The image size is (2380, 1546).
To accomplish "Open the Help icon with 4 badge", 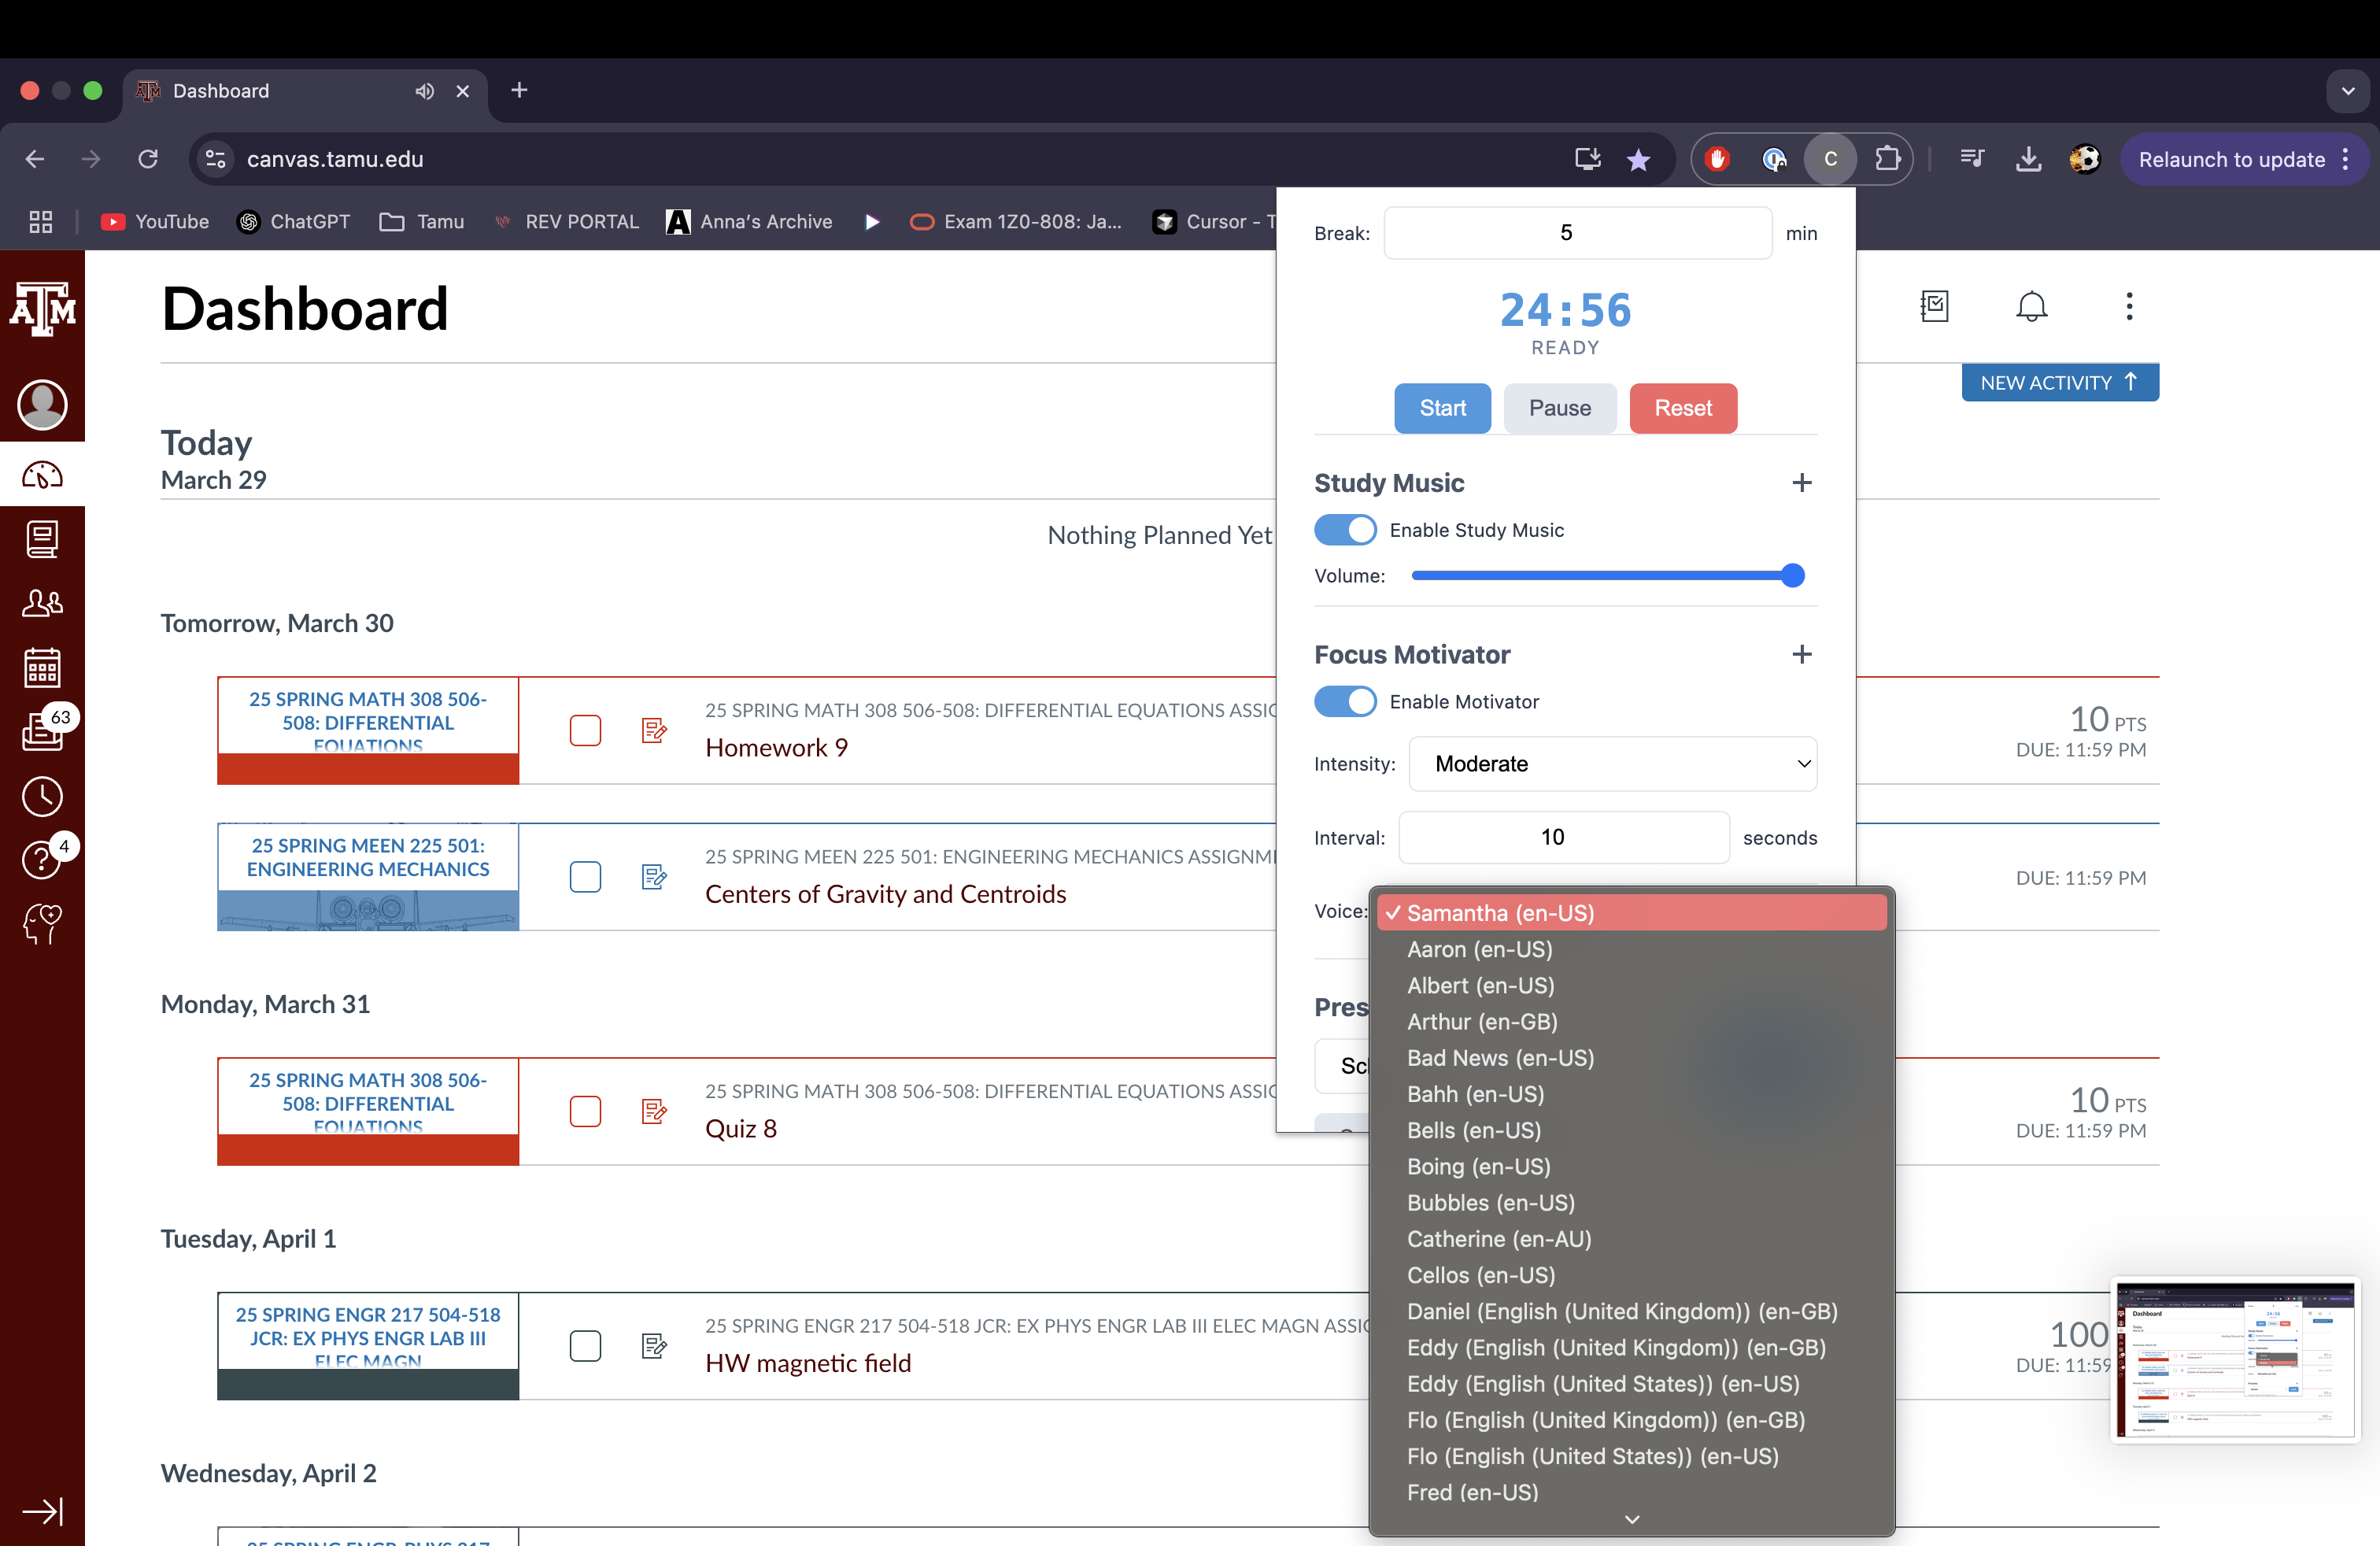I will (x=42, y=859).
